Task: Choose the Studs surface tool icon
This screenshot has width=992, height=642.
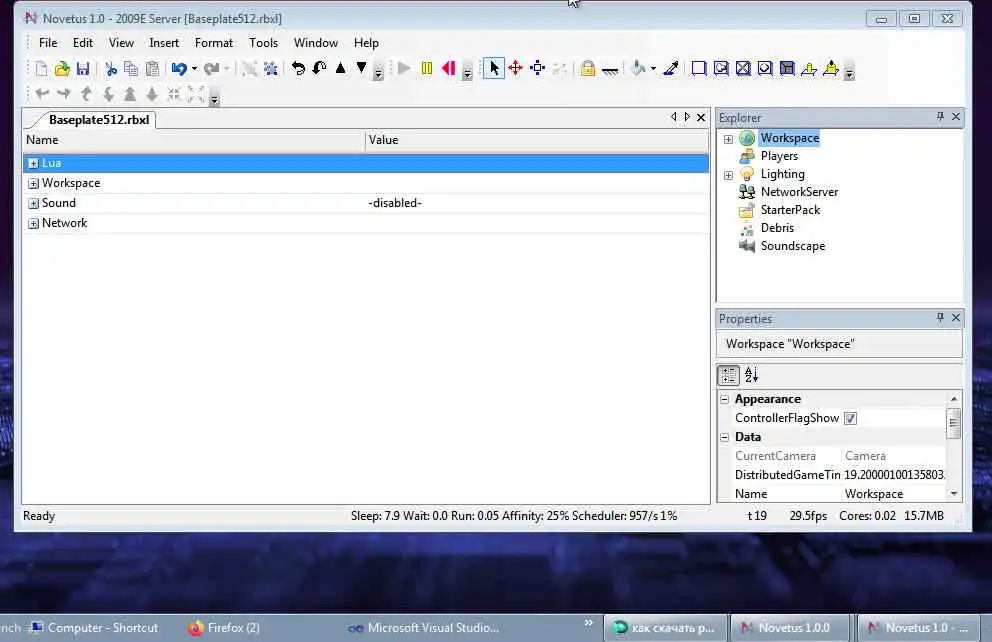Action: tap(765, 68)
